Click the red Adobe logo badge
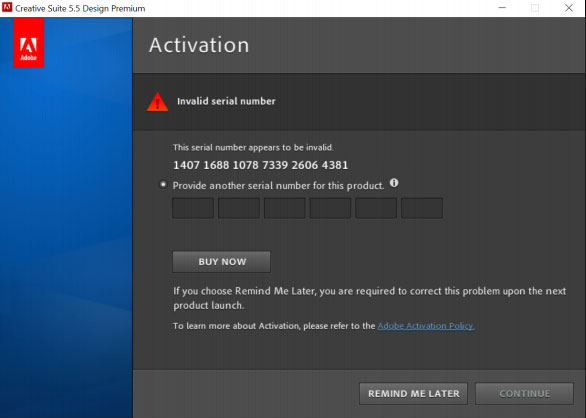The height and width of the screenshot is (418, 586). pos(29,43)
